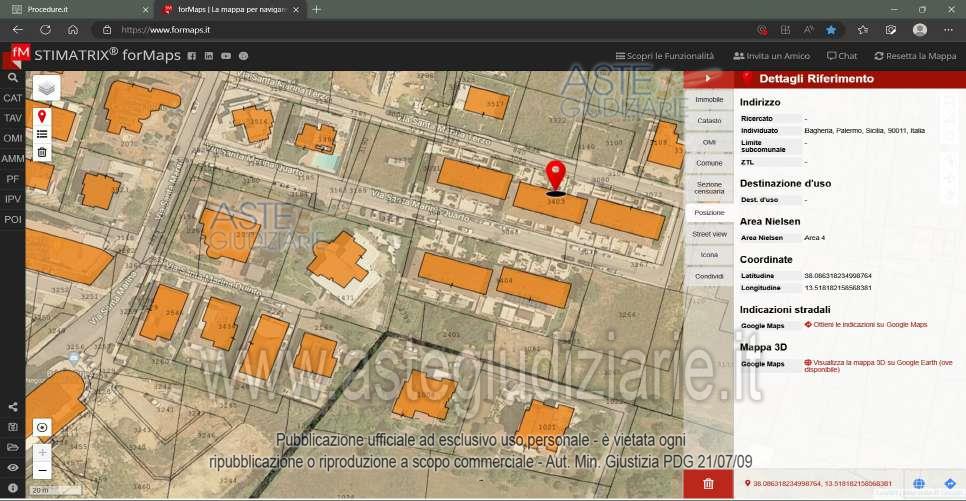Screen dimensions: 966x501
Task: Expand the OMI sidebar section
Action: pos(13,138)
